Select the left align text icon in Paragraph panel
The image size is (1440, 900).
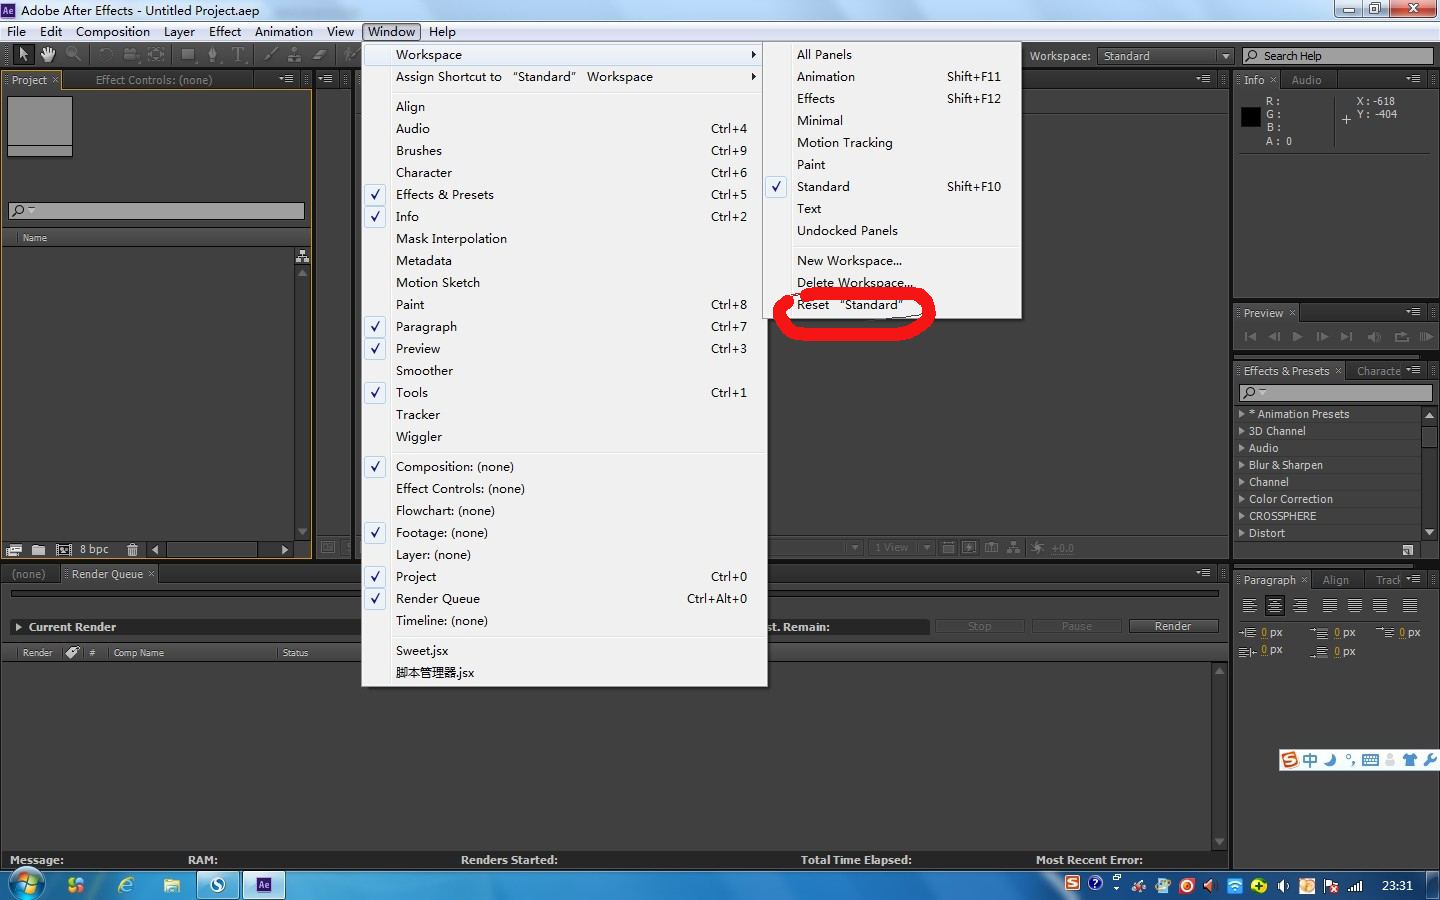[1250, 605]
